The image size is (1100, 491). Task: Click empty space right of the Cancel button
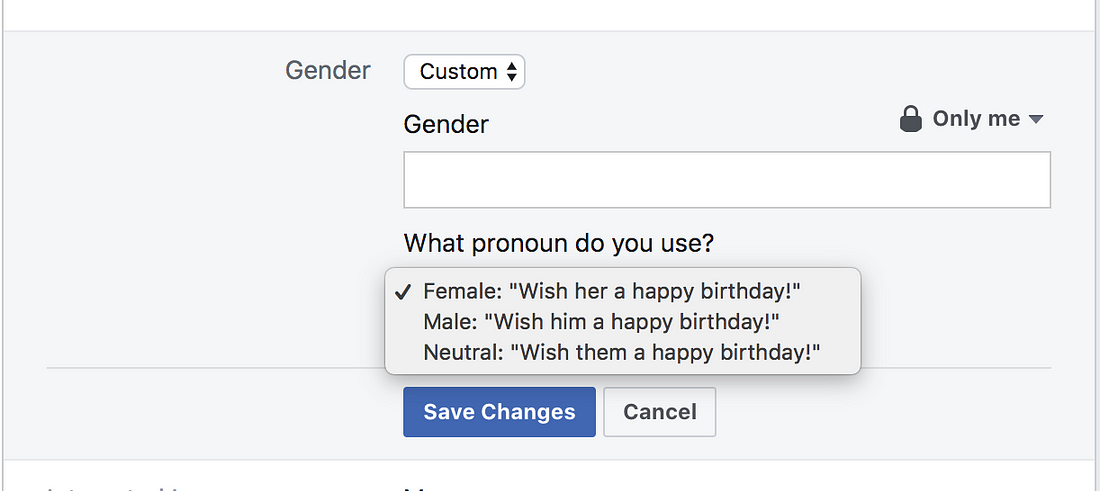[x=880, y=412]
